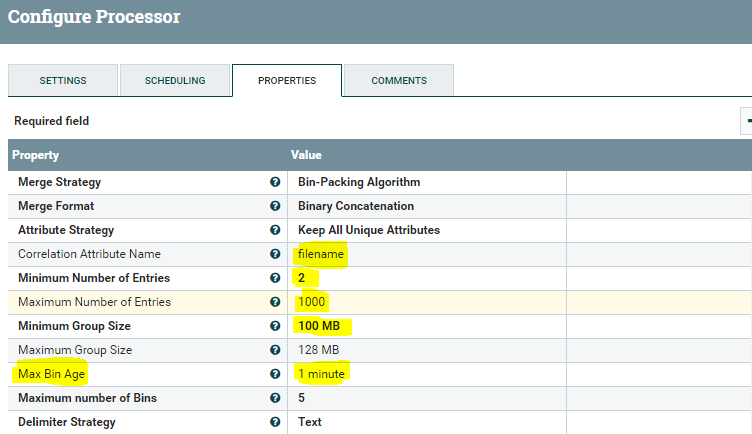Click the add property button at top right

pyautogui.click(x=746, y=121)
